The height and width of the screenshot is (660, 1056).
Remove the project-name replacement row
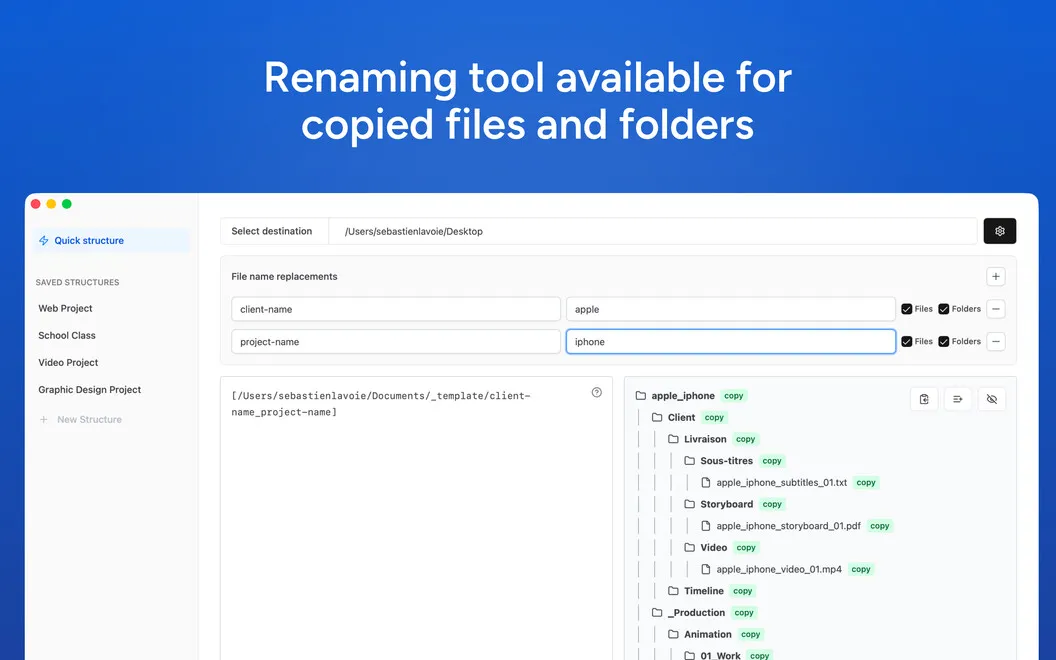point(995,341)
